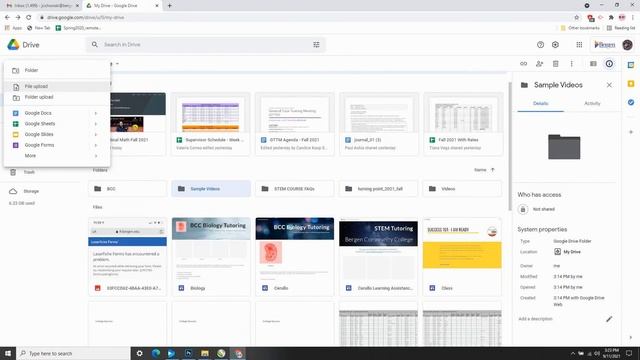640x360 pixels.
Task: Open Microsoft Edge from the taskbar
Action: click(x=156, y=353)
